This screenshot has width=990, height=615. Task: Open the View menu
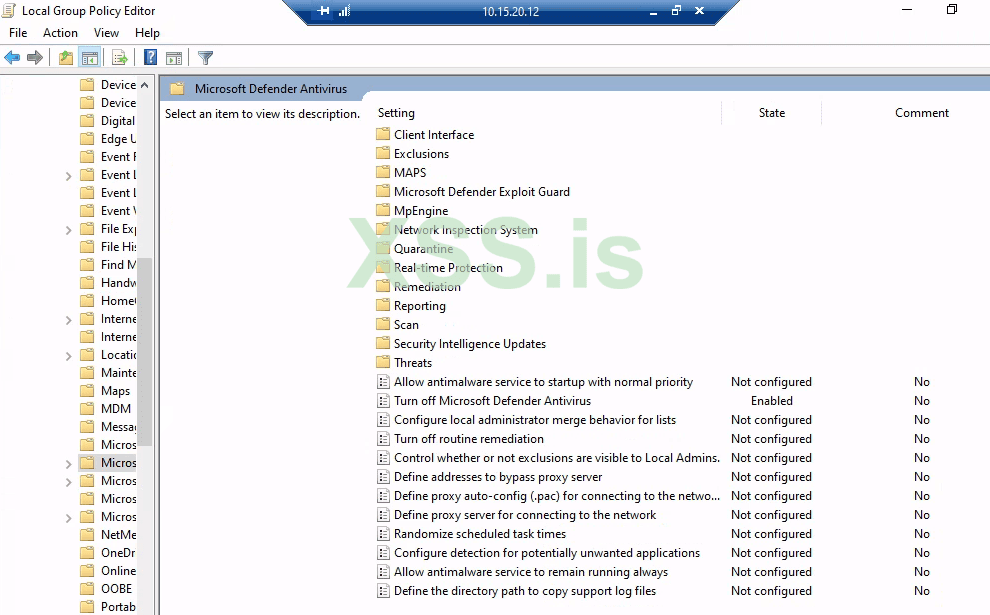[x=106, y=33]
